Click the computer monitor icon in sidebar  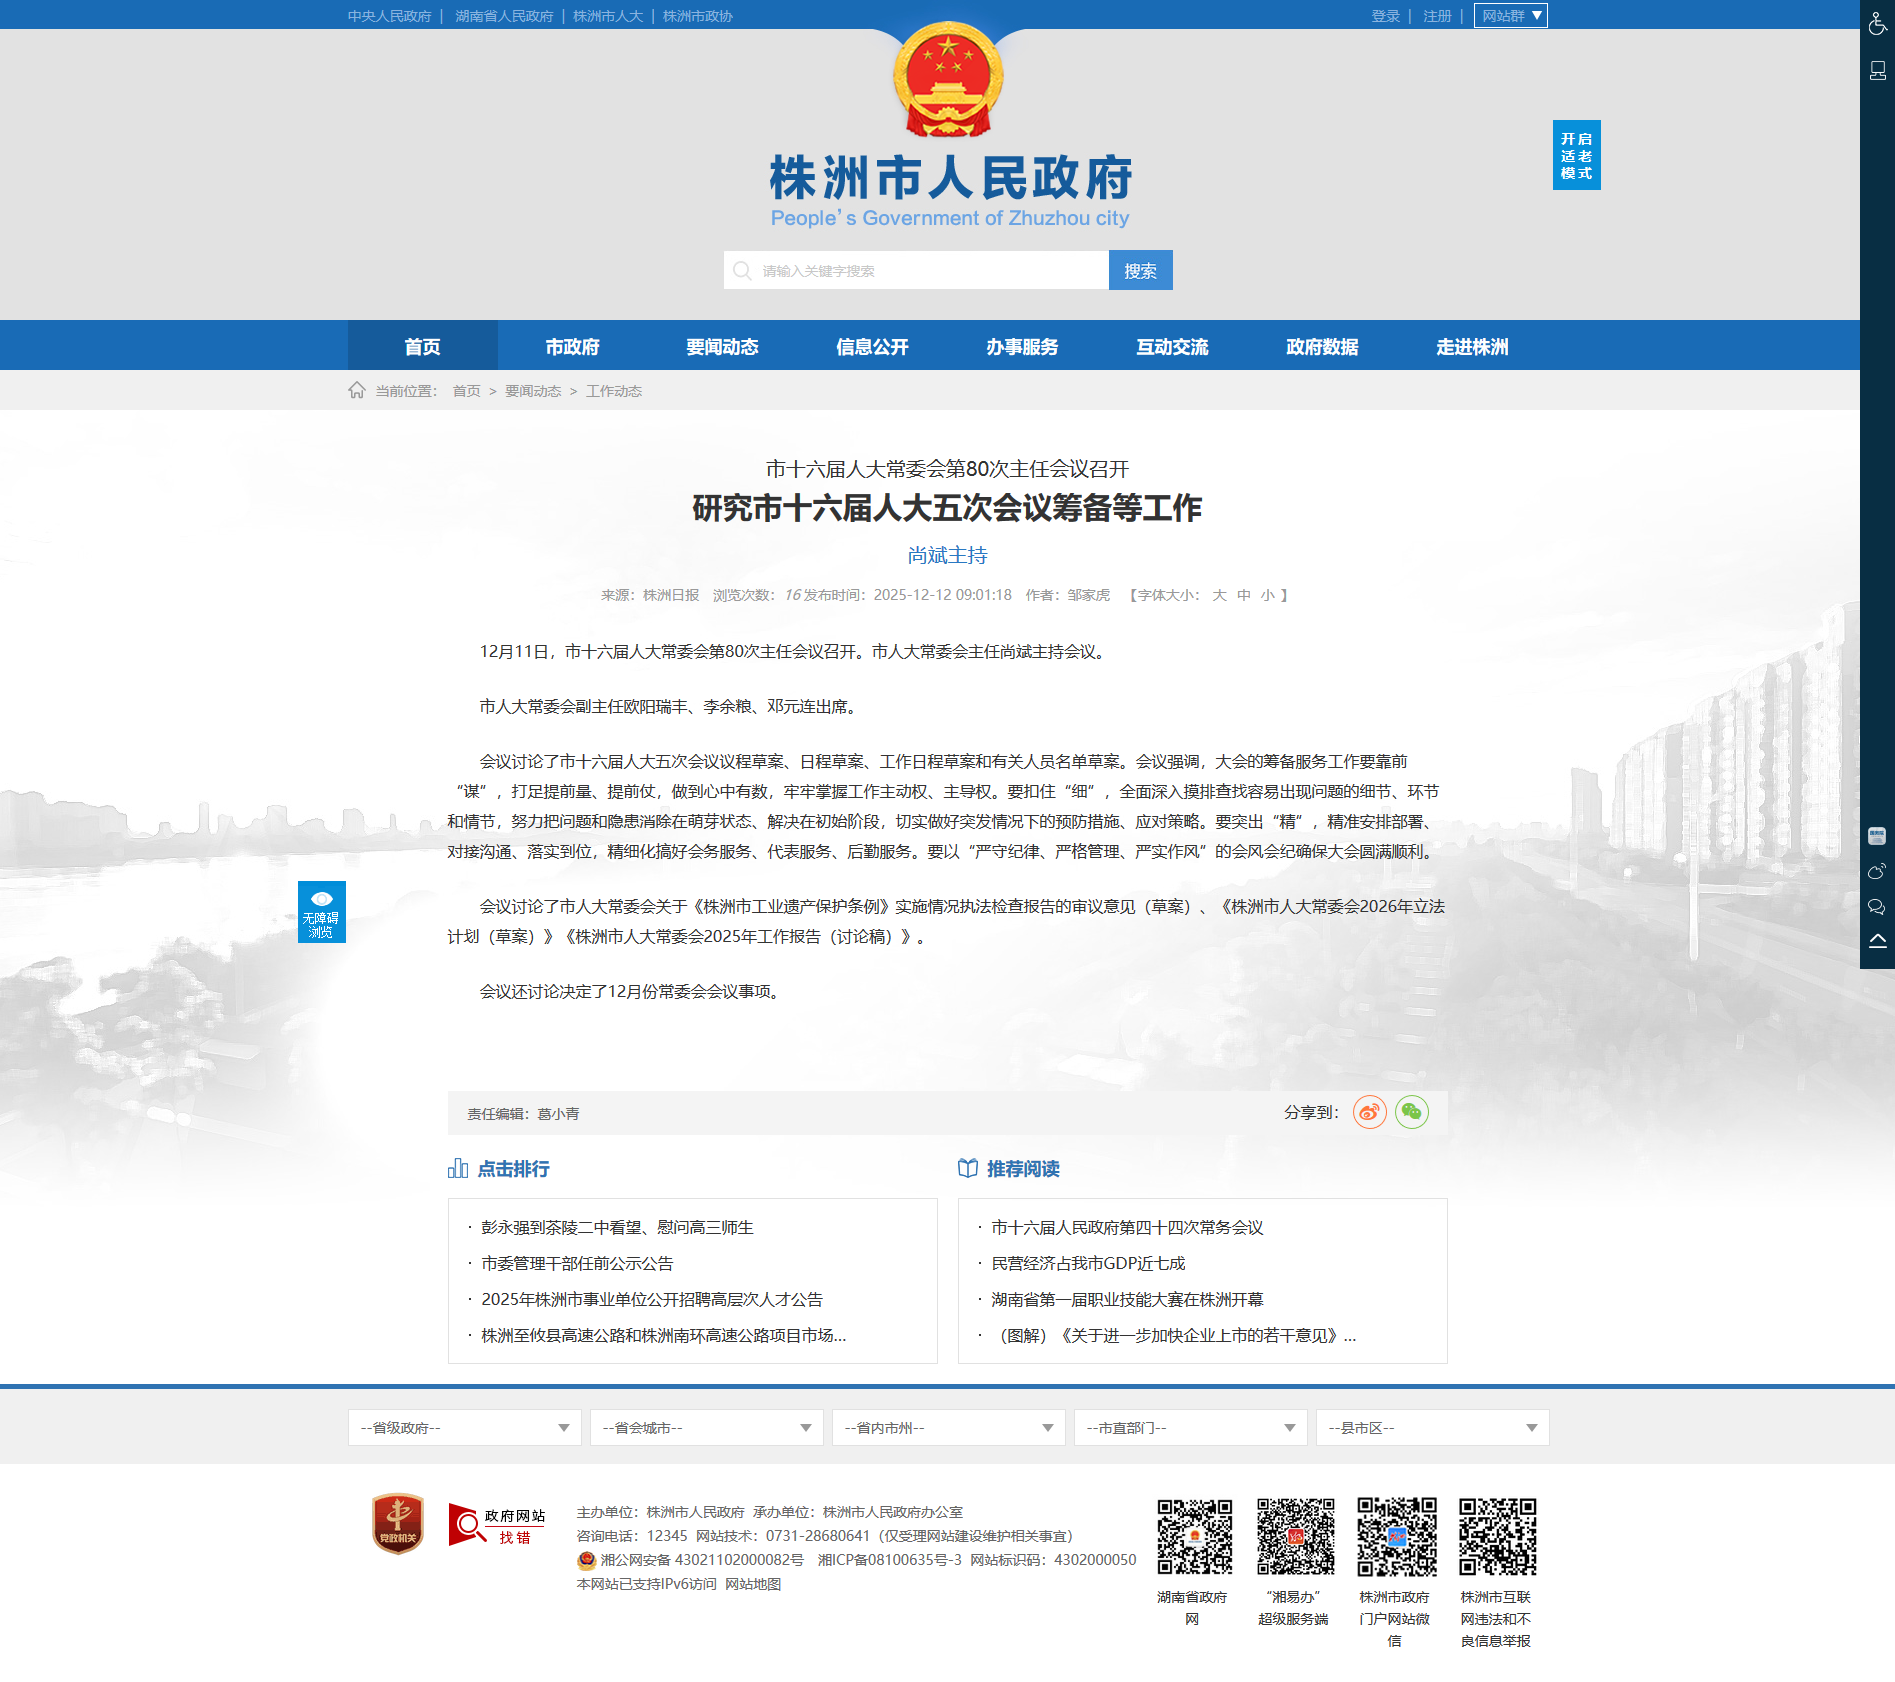1877,70
